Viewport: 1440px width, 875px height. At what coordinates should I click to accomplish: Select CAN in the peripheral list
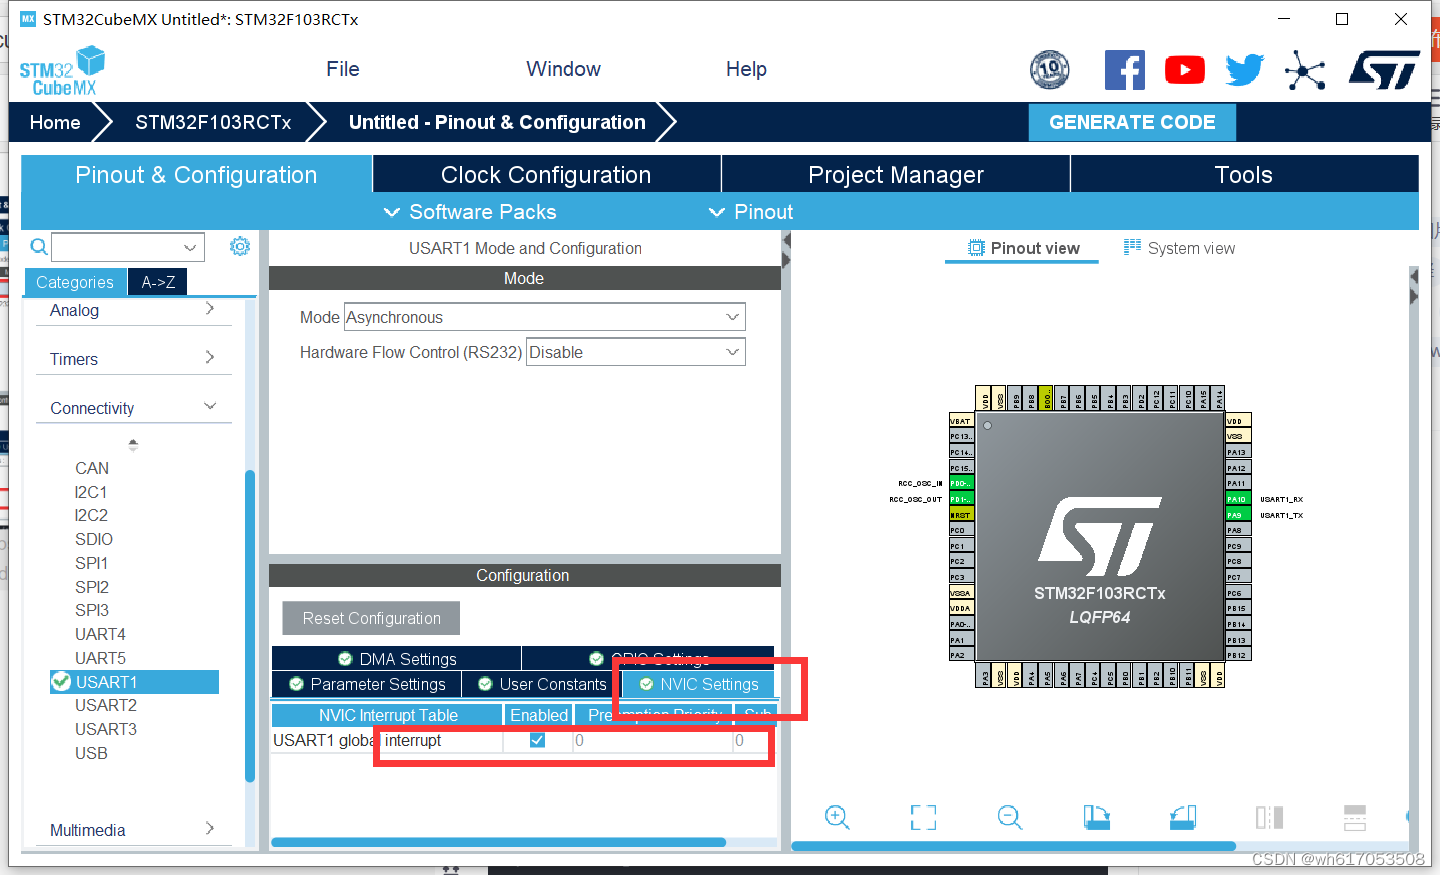(92, 468)
